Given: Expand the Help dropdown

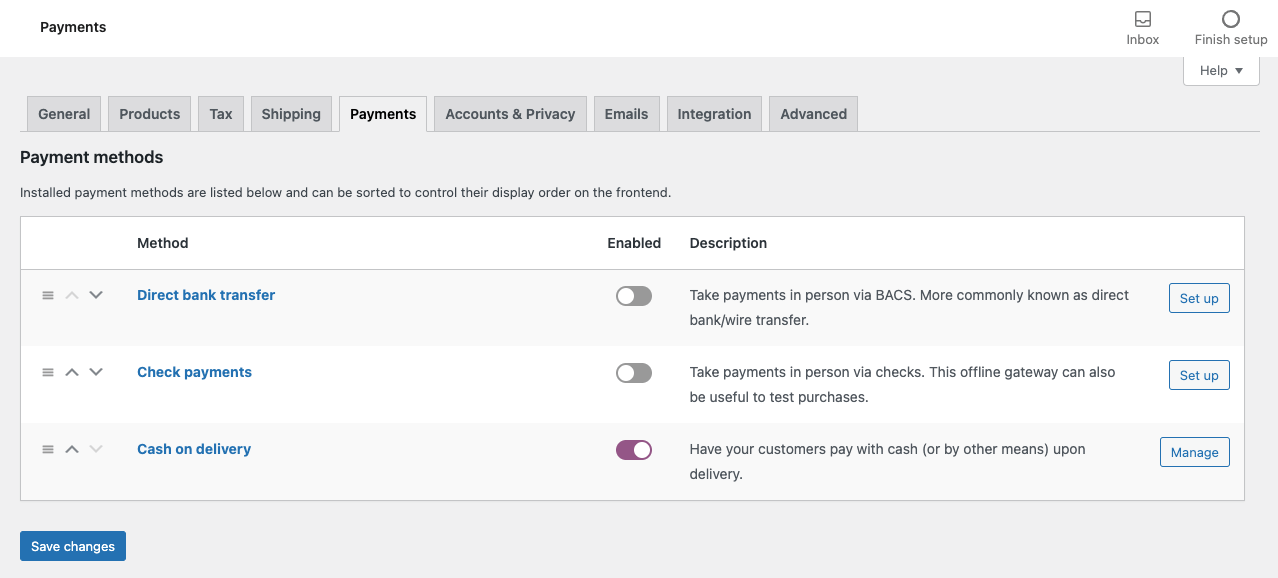Looking at the screenshot, I should (1221, 71).
